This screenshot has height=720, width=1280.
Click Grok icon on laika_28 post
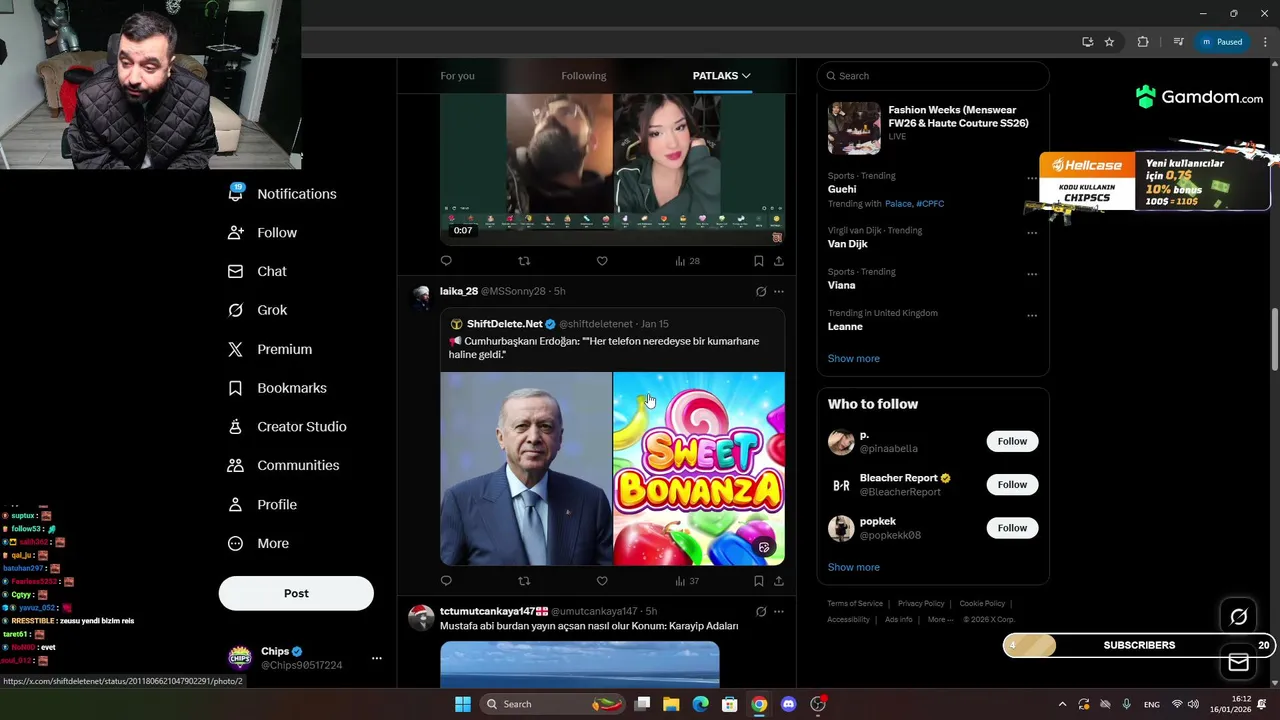click(761, 291)
